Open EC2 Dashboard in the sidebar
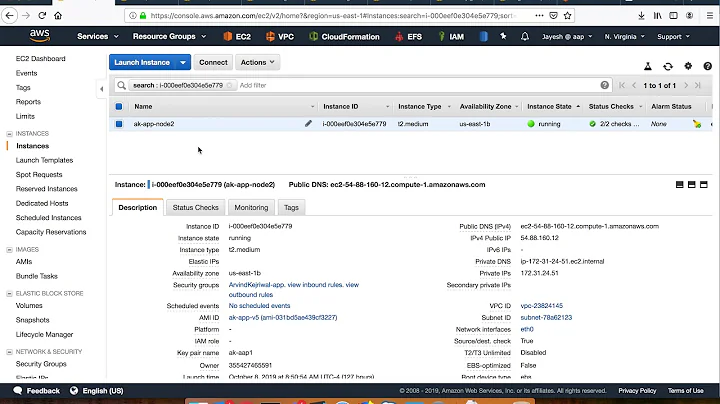Image resolution: width=720 pixels, height=404 pixels. point(40,59)
